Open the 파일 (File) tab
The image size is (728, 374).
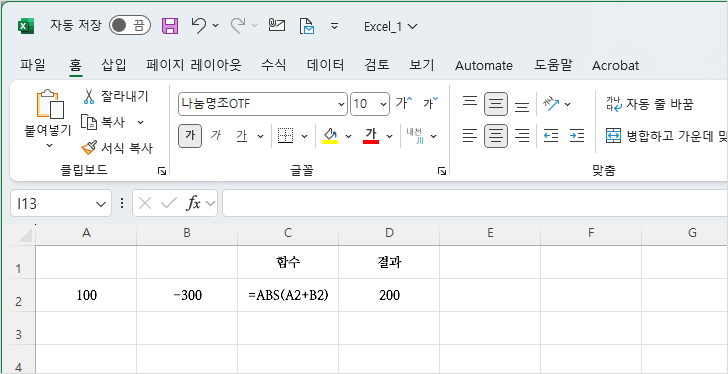[32, 65]
